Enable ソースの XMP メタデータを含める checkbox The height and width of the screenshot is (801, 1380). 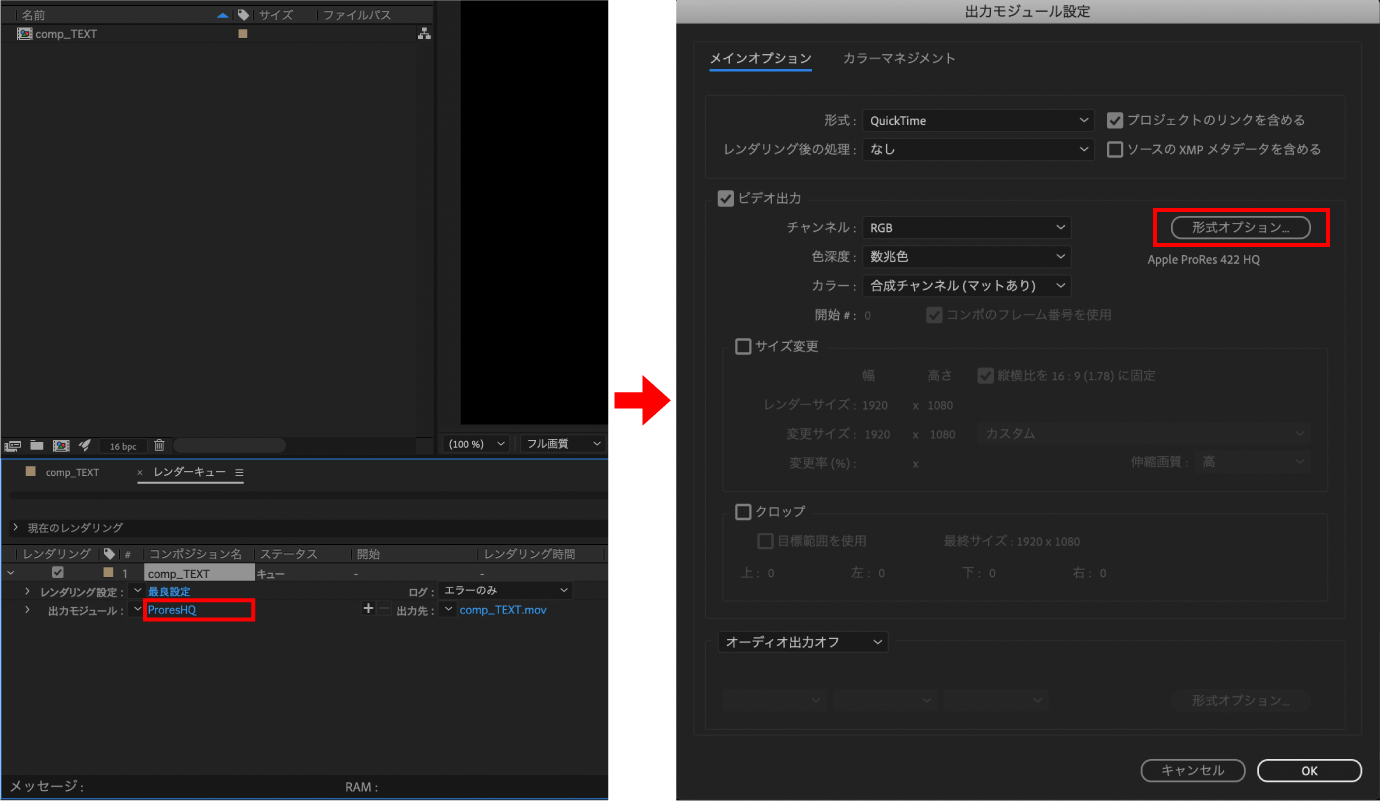coord(1115,149)
